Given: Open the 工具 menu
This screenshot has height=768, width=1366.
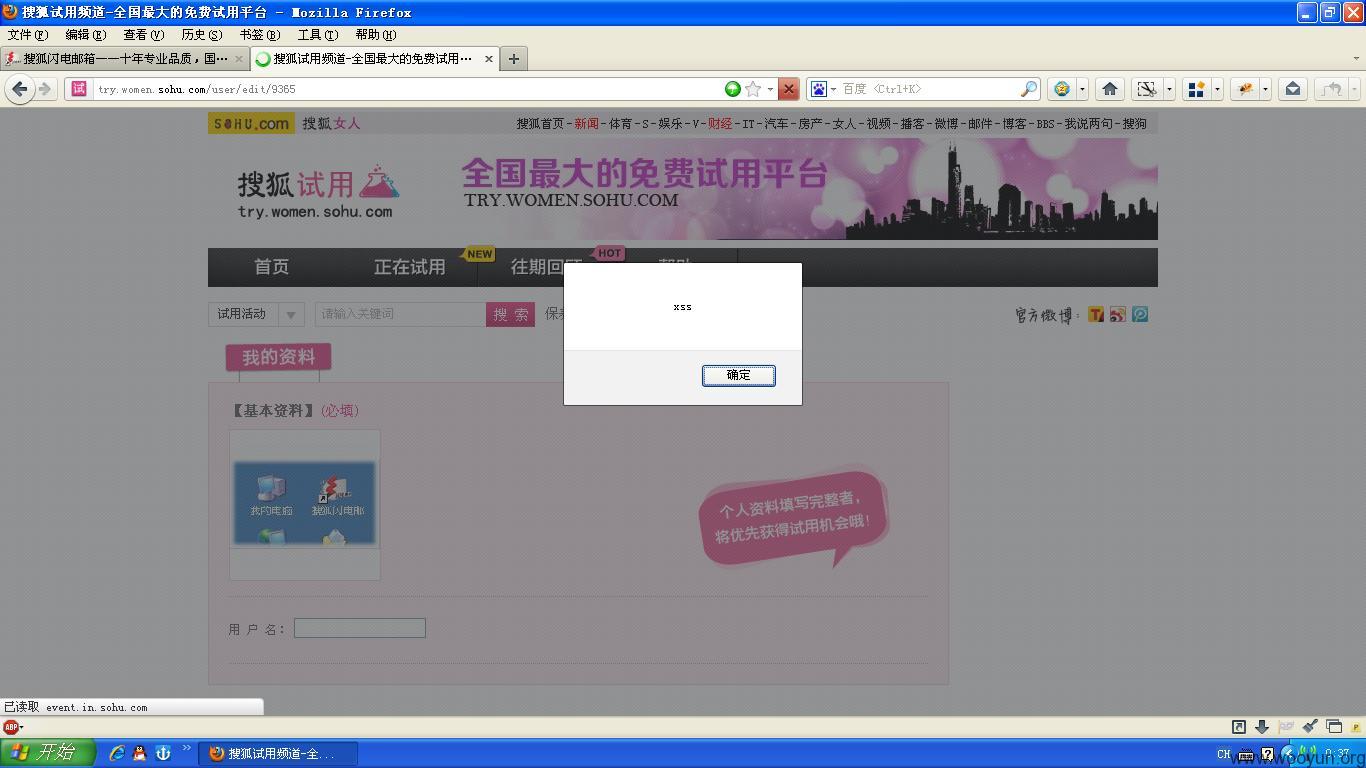Looking at the screenshot, I should (x=317, y=34).
